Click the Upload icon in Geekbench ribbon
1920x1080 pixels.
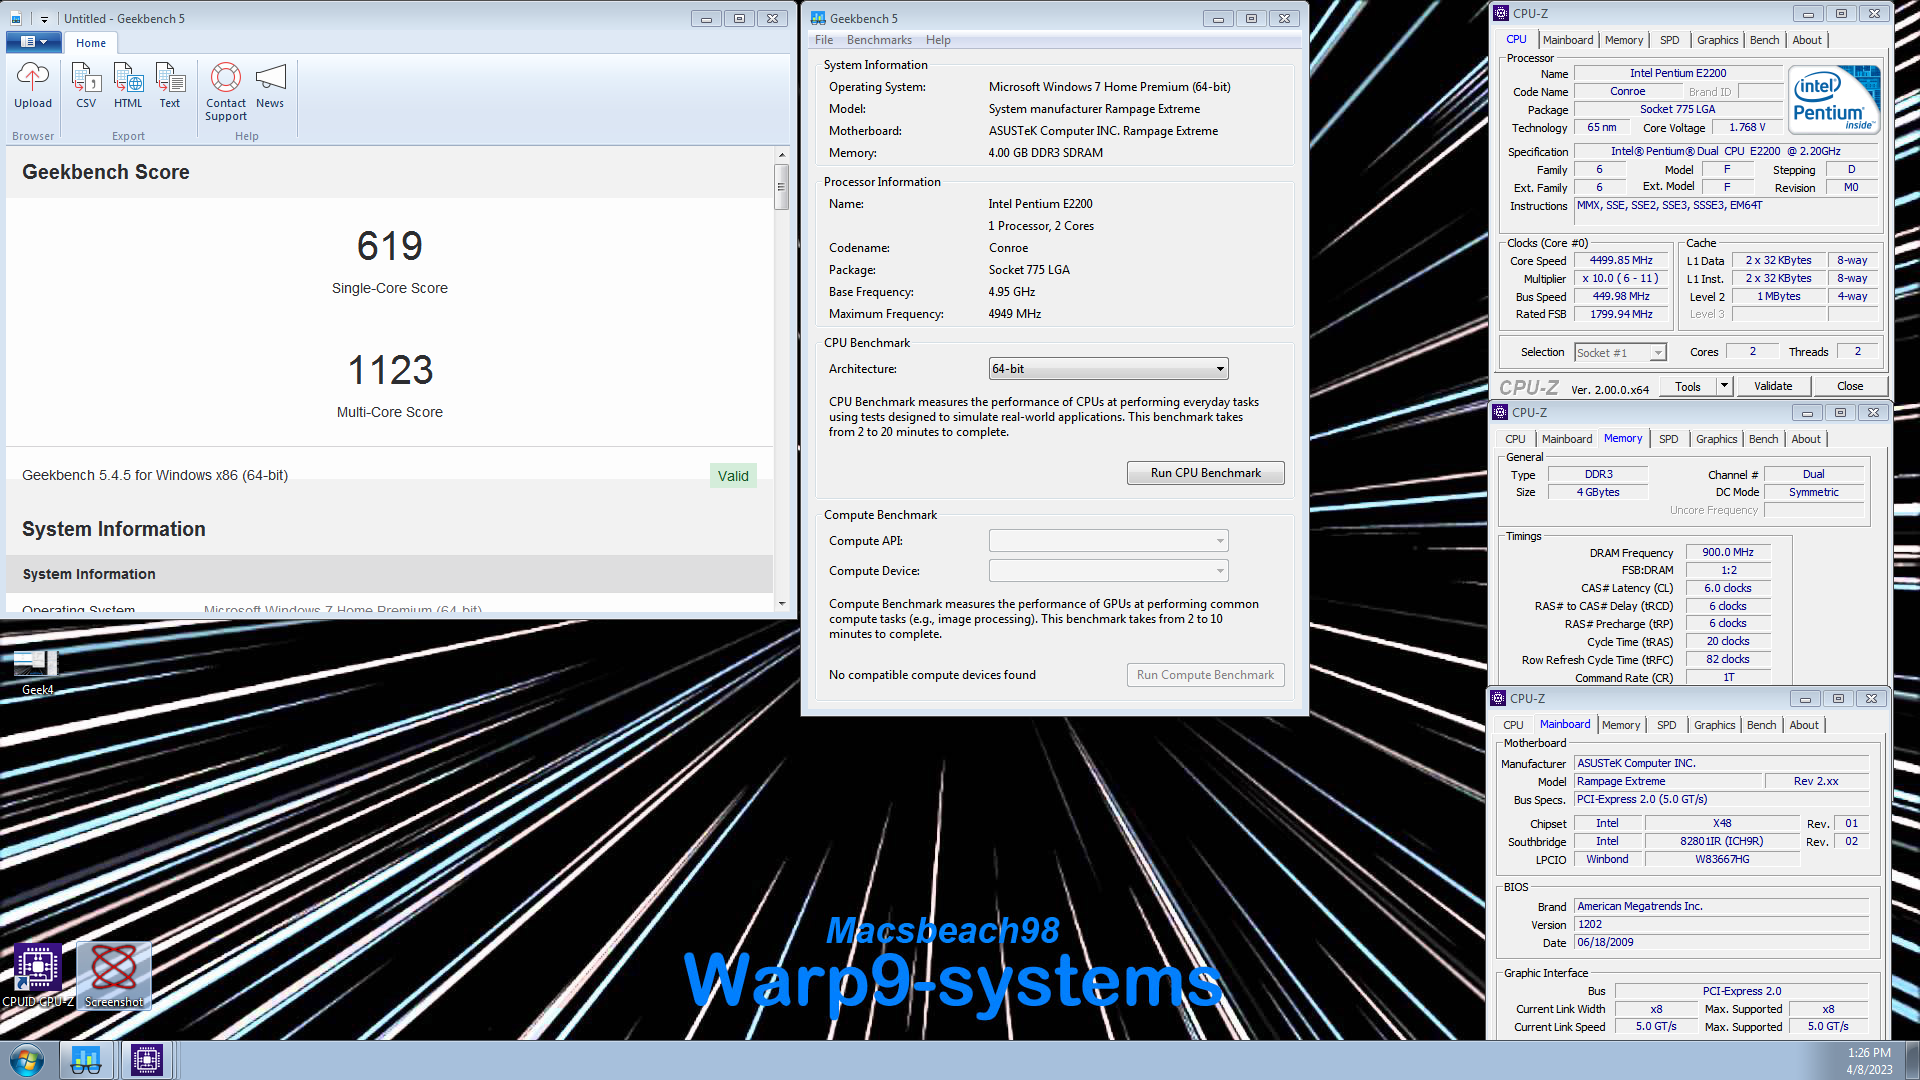click(33, 85)
